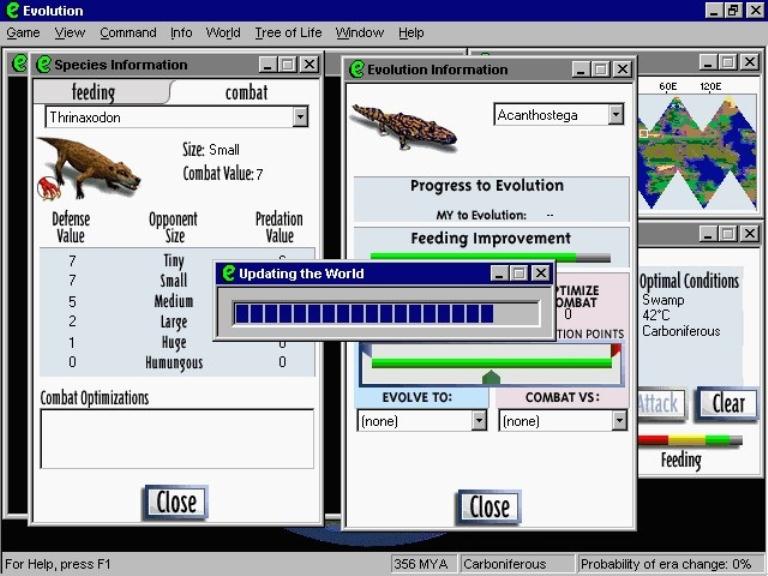Open the World menu
Screen dimensions: 768x576
[x=223, y=33]
